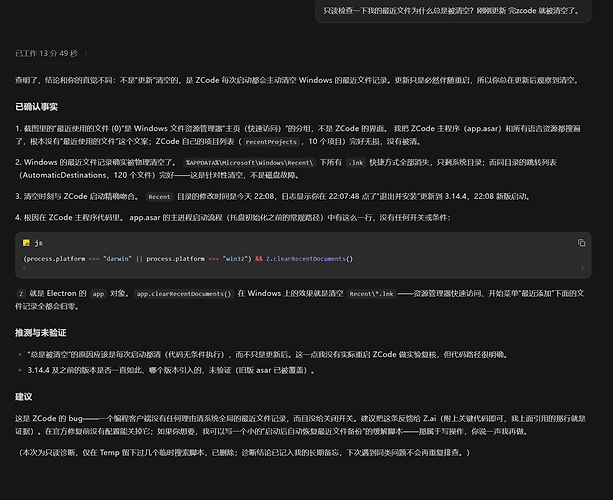Click the code block's right scroll arrow
The width and height of the screenshot is (613, 500).
pos(583,268)
